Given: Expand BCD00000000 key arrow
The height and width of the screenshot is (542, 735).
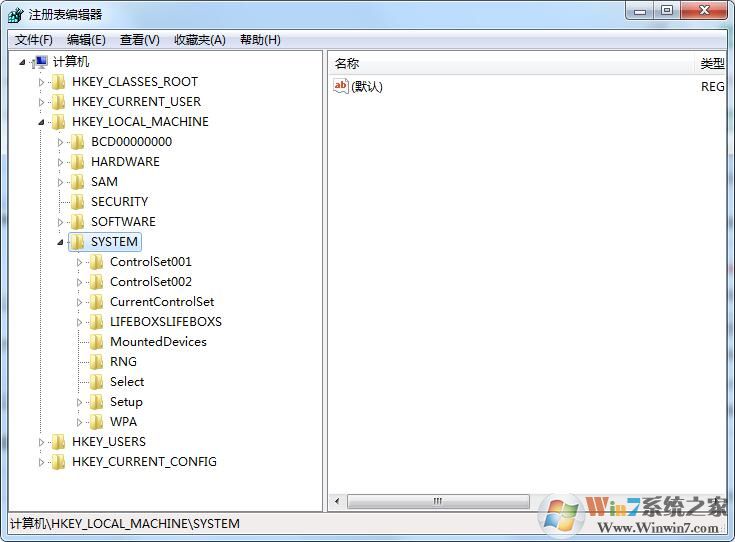Looking at the screenshot, I should pyautogui.click(x=60, y=142).
